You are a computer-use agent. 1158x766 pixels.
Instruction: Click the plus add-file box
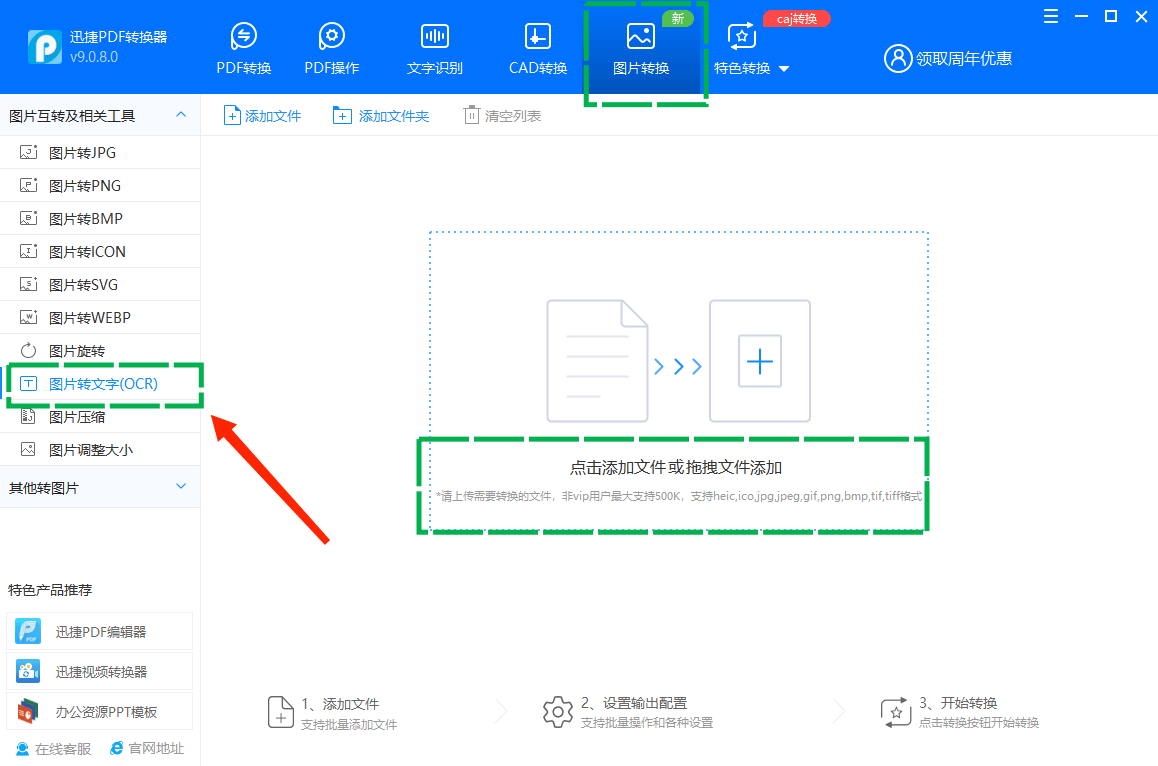(760, 361)
